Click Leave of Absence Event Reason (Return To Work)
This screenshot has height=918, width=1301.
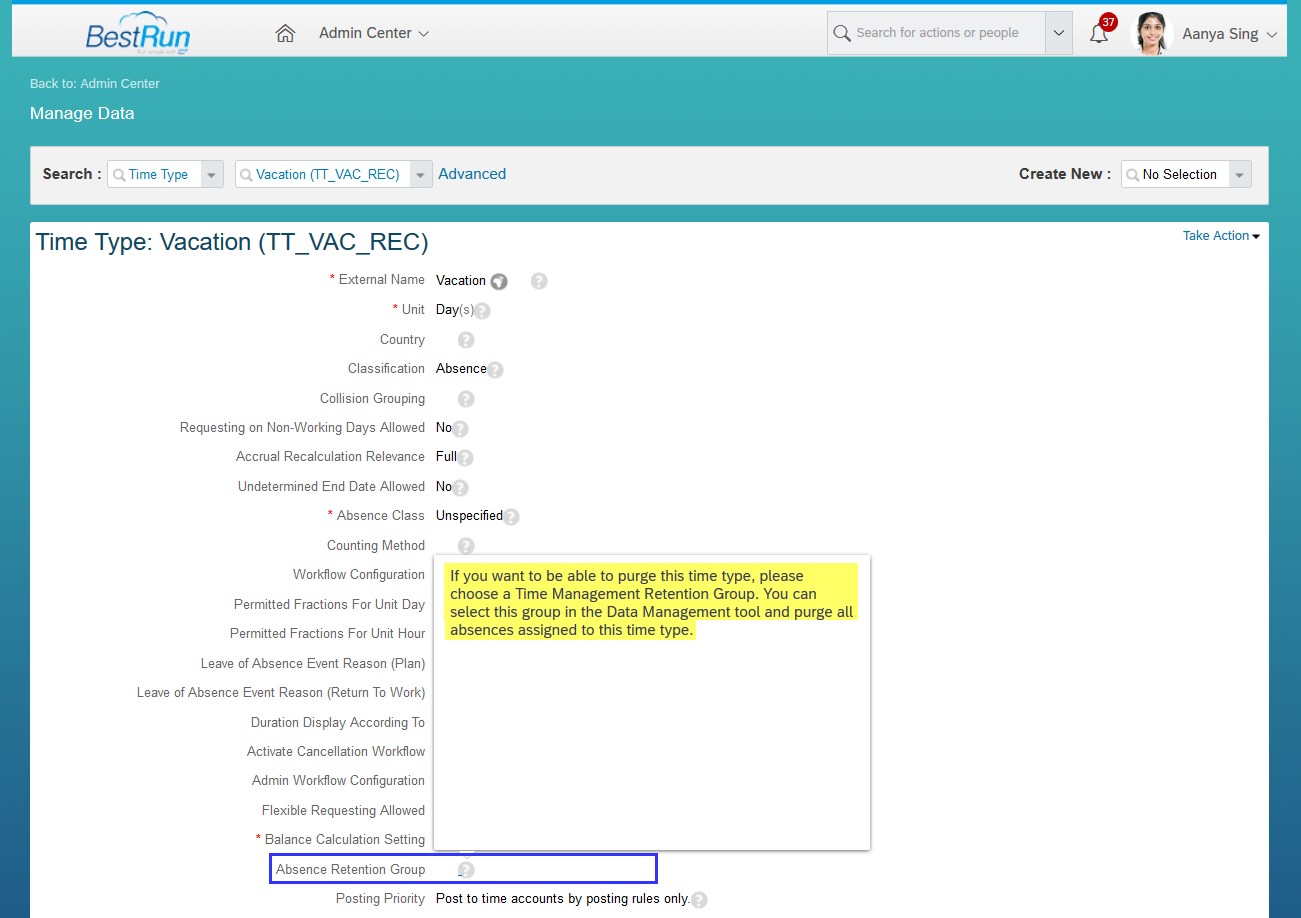(281, 693)
